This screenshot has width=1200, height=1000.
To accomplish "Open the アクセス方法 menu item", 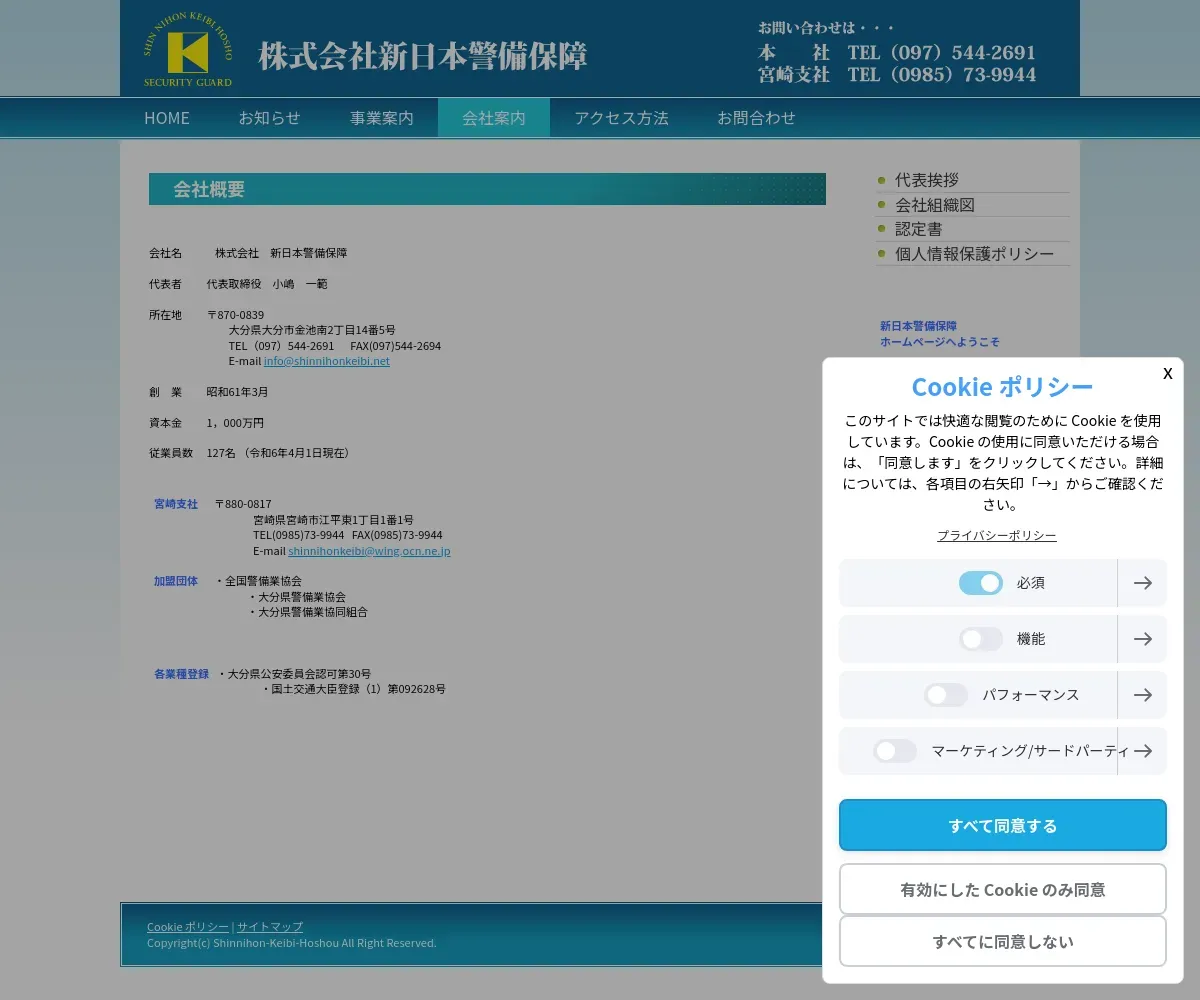I will coord(621,118).
